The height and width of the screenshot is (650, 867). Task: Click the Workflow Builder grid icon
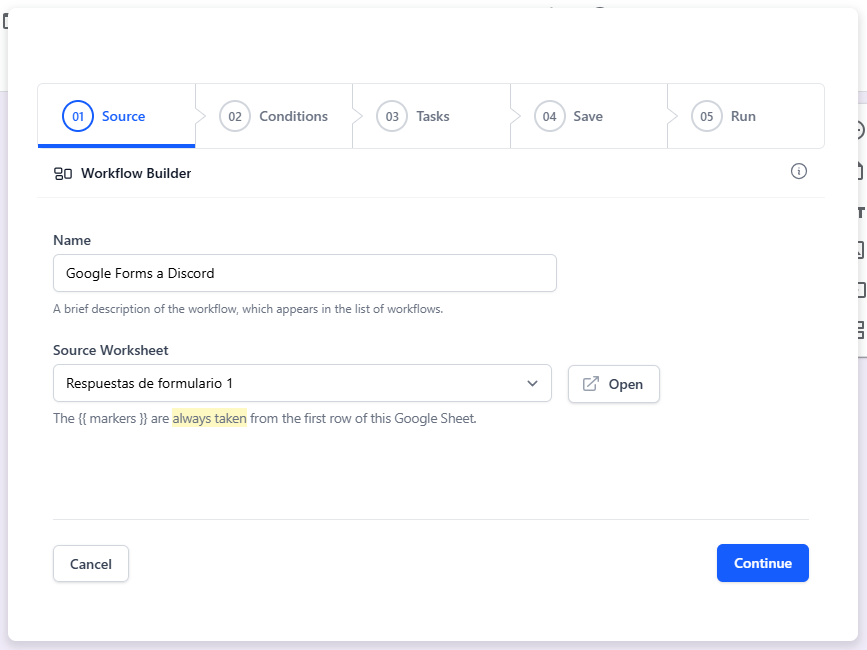[62, 172]
